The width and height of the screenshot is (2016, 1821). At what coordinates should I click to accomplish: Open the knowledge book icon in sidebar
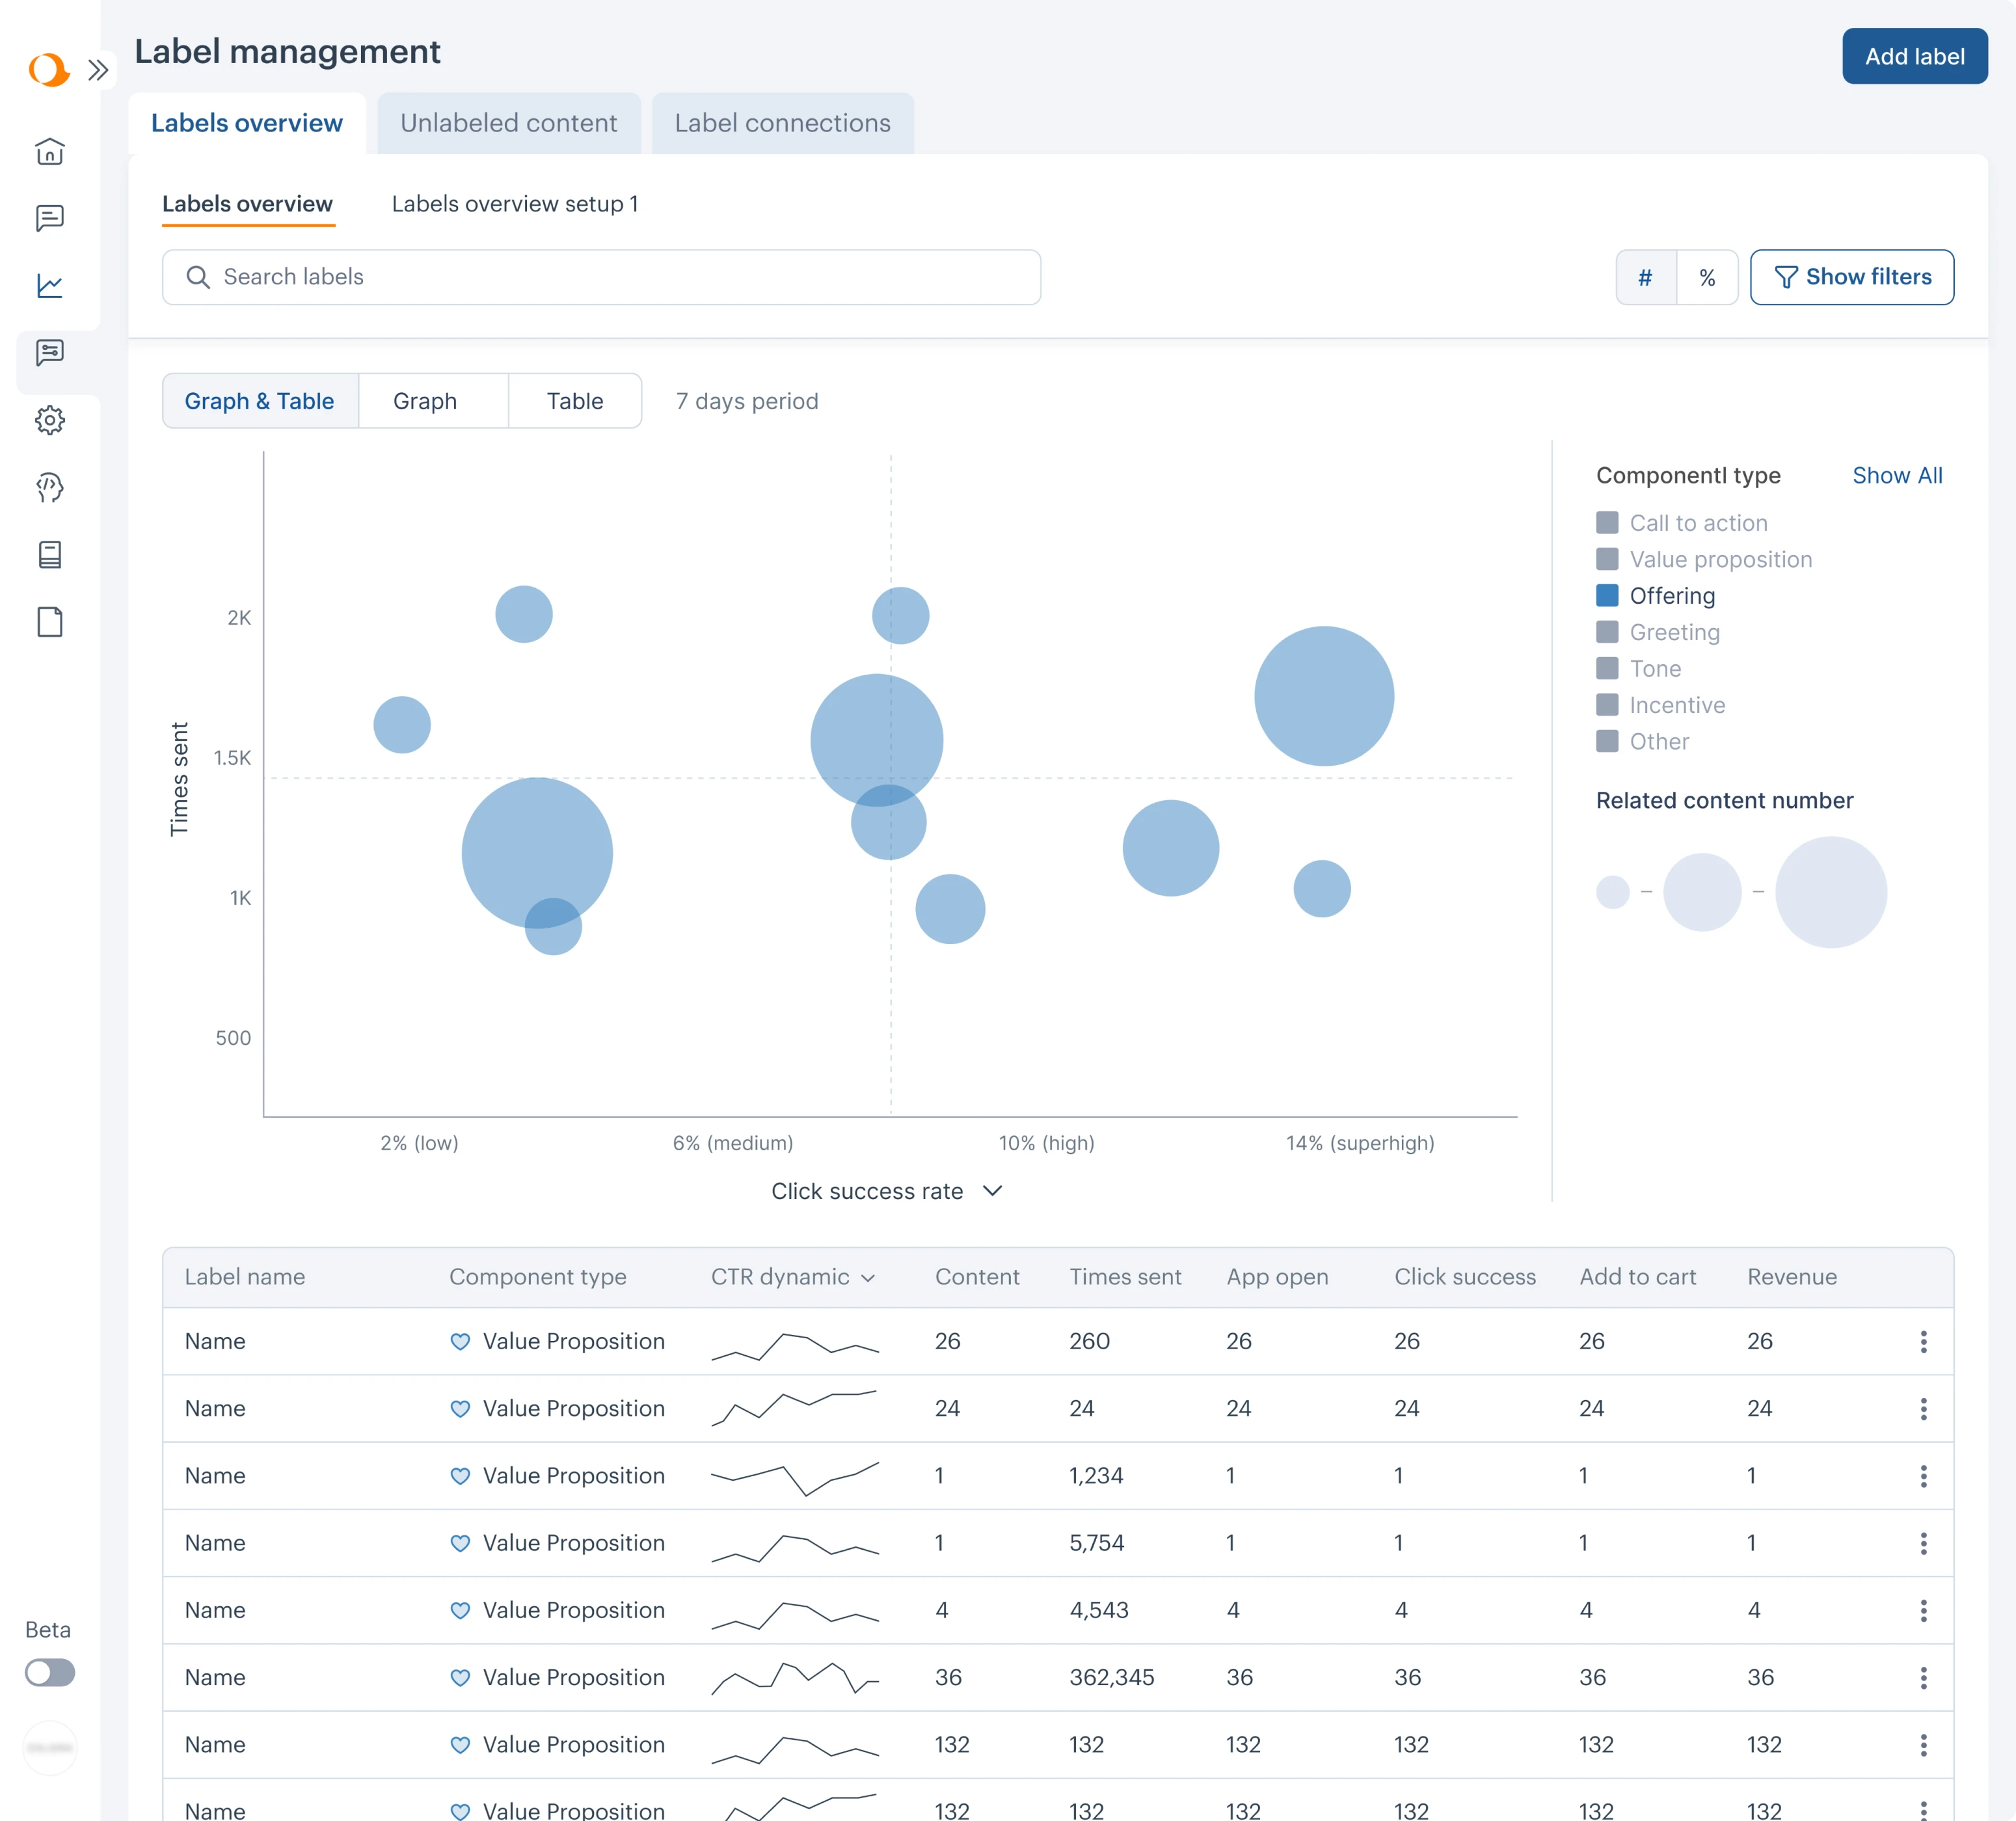[x=50, y=555]
